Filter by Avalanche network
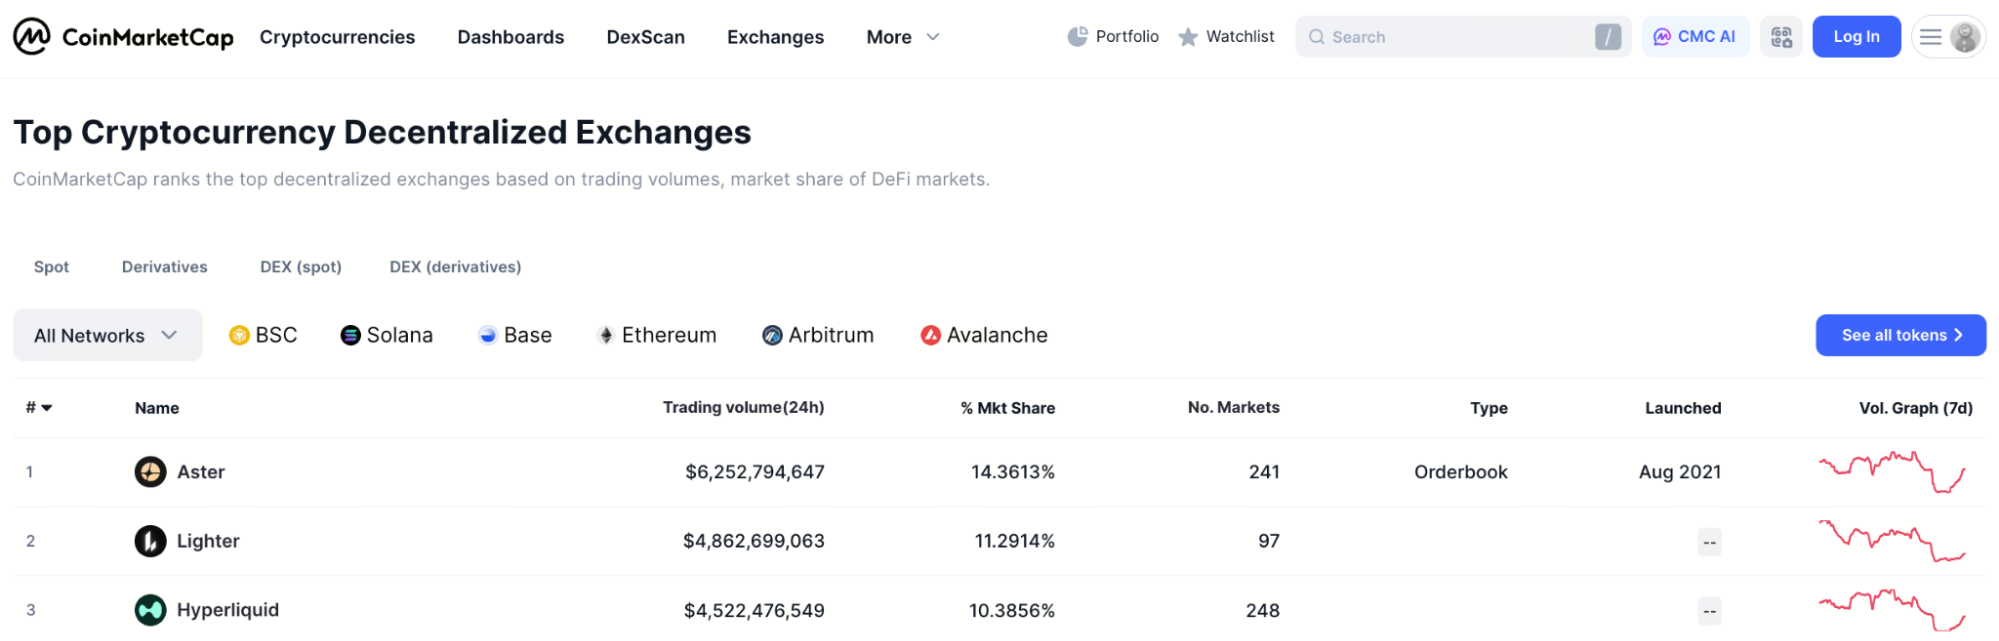 click(x=984, y=335)
